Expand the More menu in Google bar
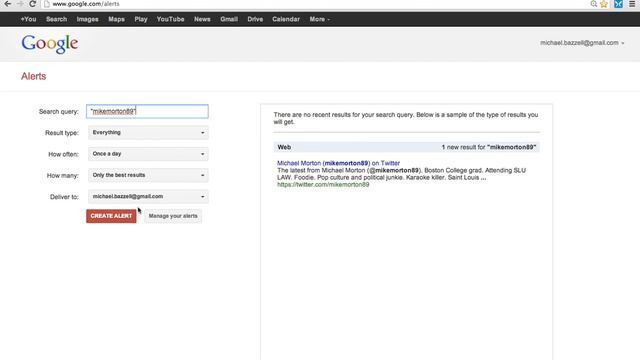The height and width of the screenshot is (360, 640). click(x=320, y=19)
